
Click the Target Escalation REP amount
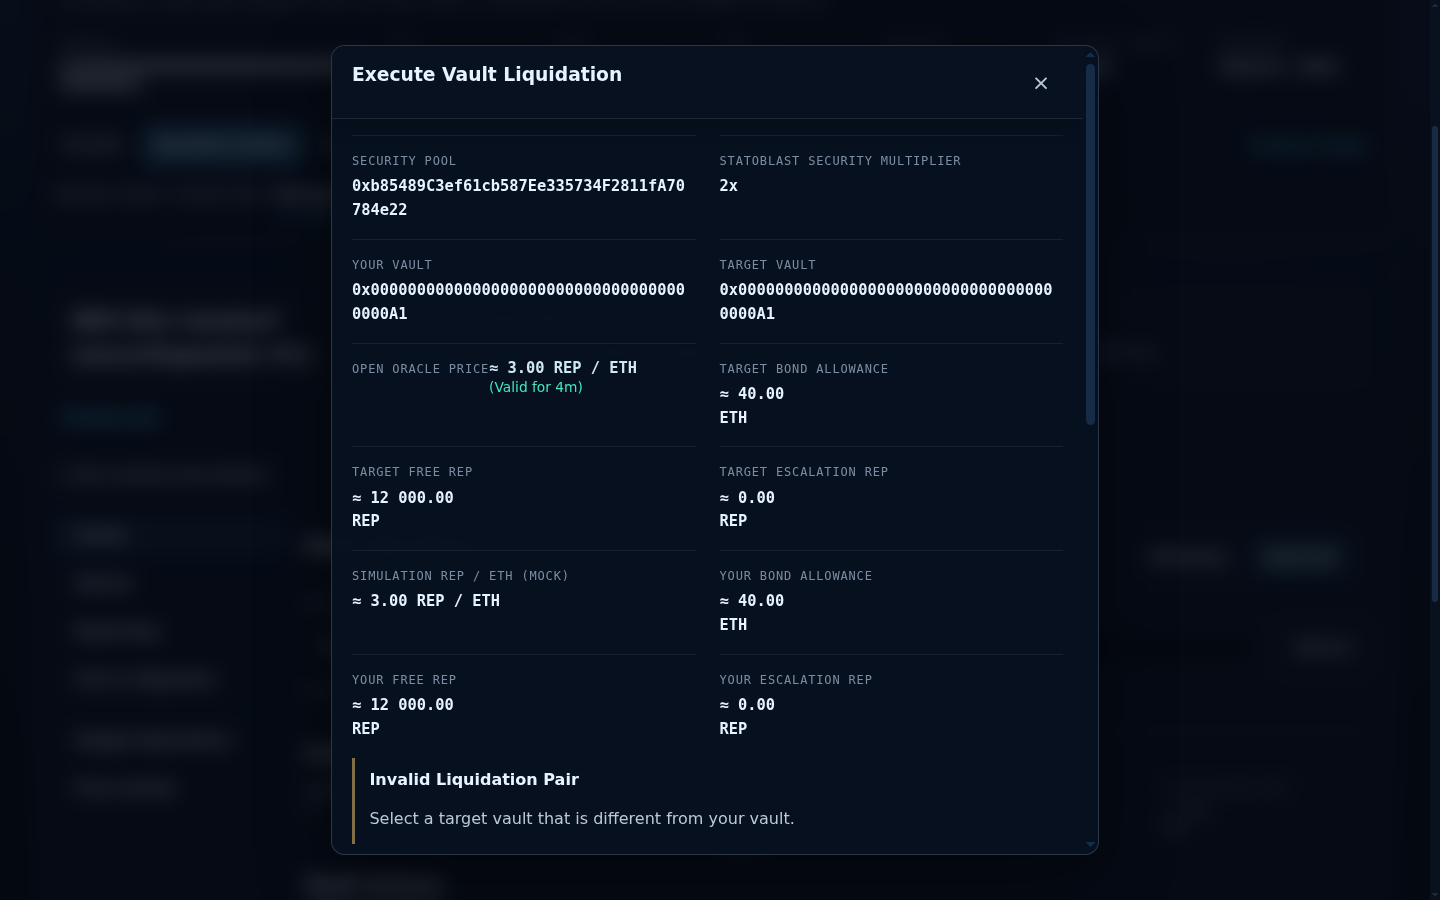[x=747, y=509]
